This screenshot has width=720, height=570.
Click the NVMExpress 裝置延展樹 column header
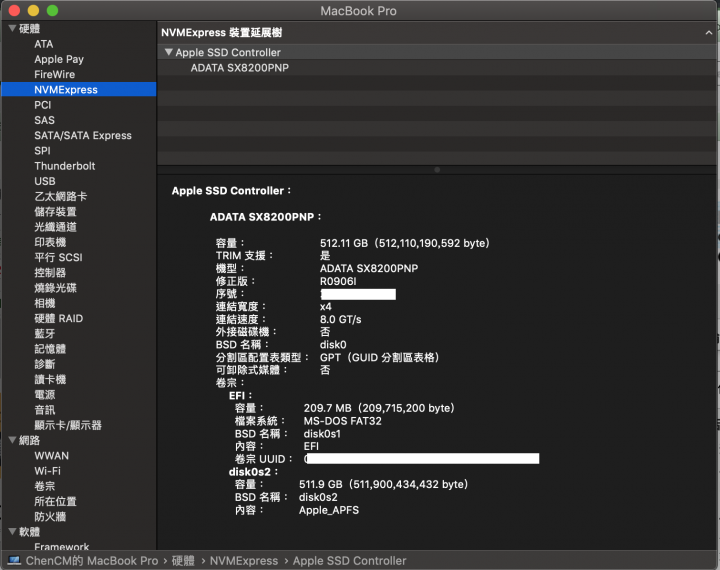[221, 33]
